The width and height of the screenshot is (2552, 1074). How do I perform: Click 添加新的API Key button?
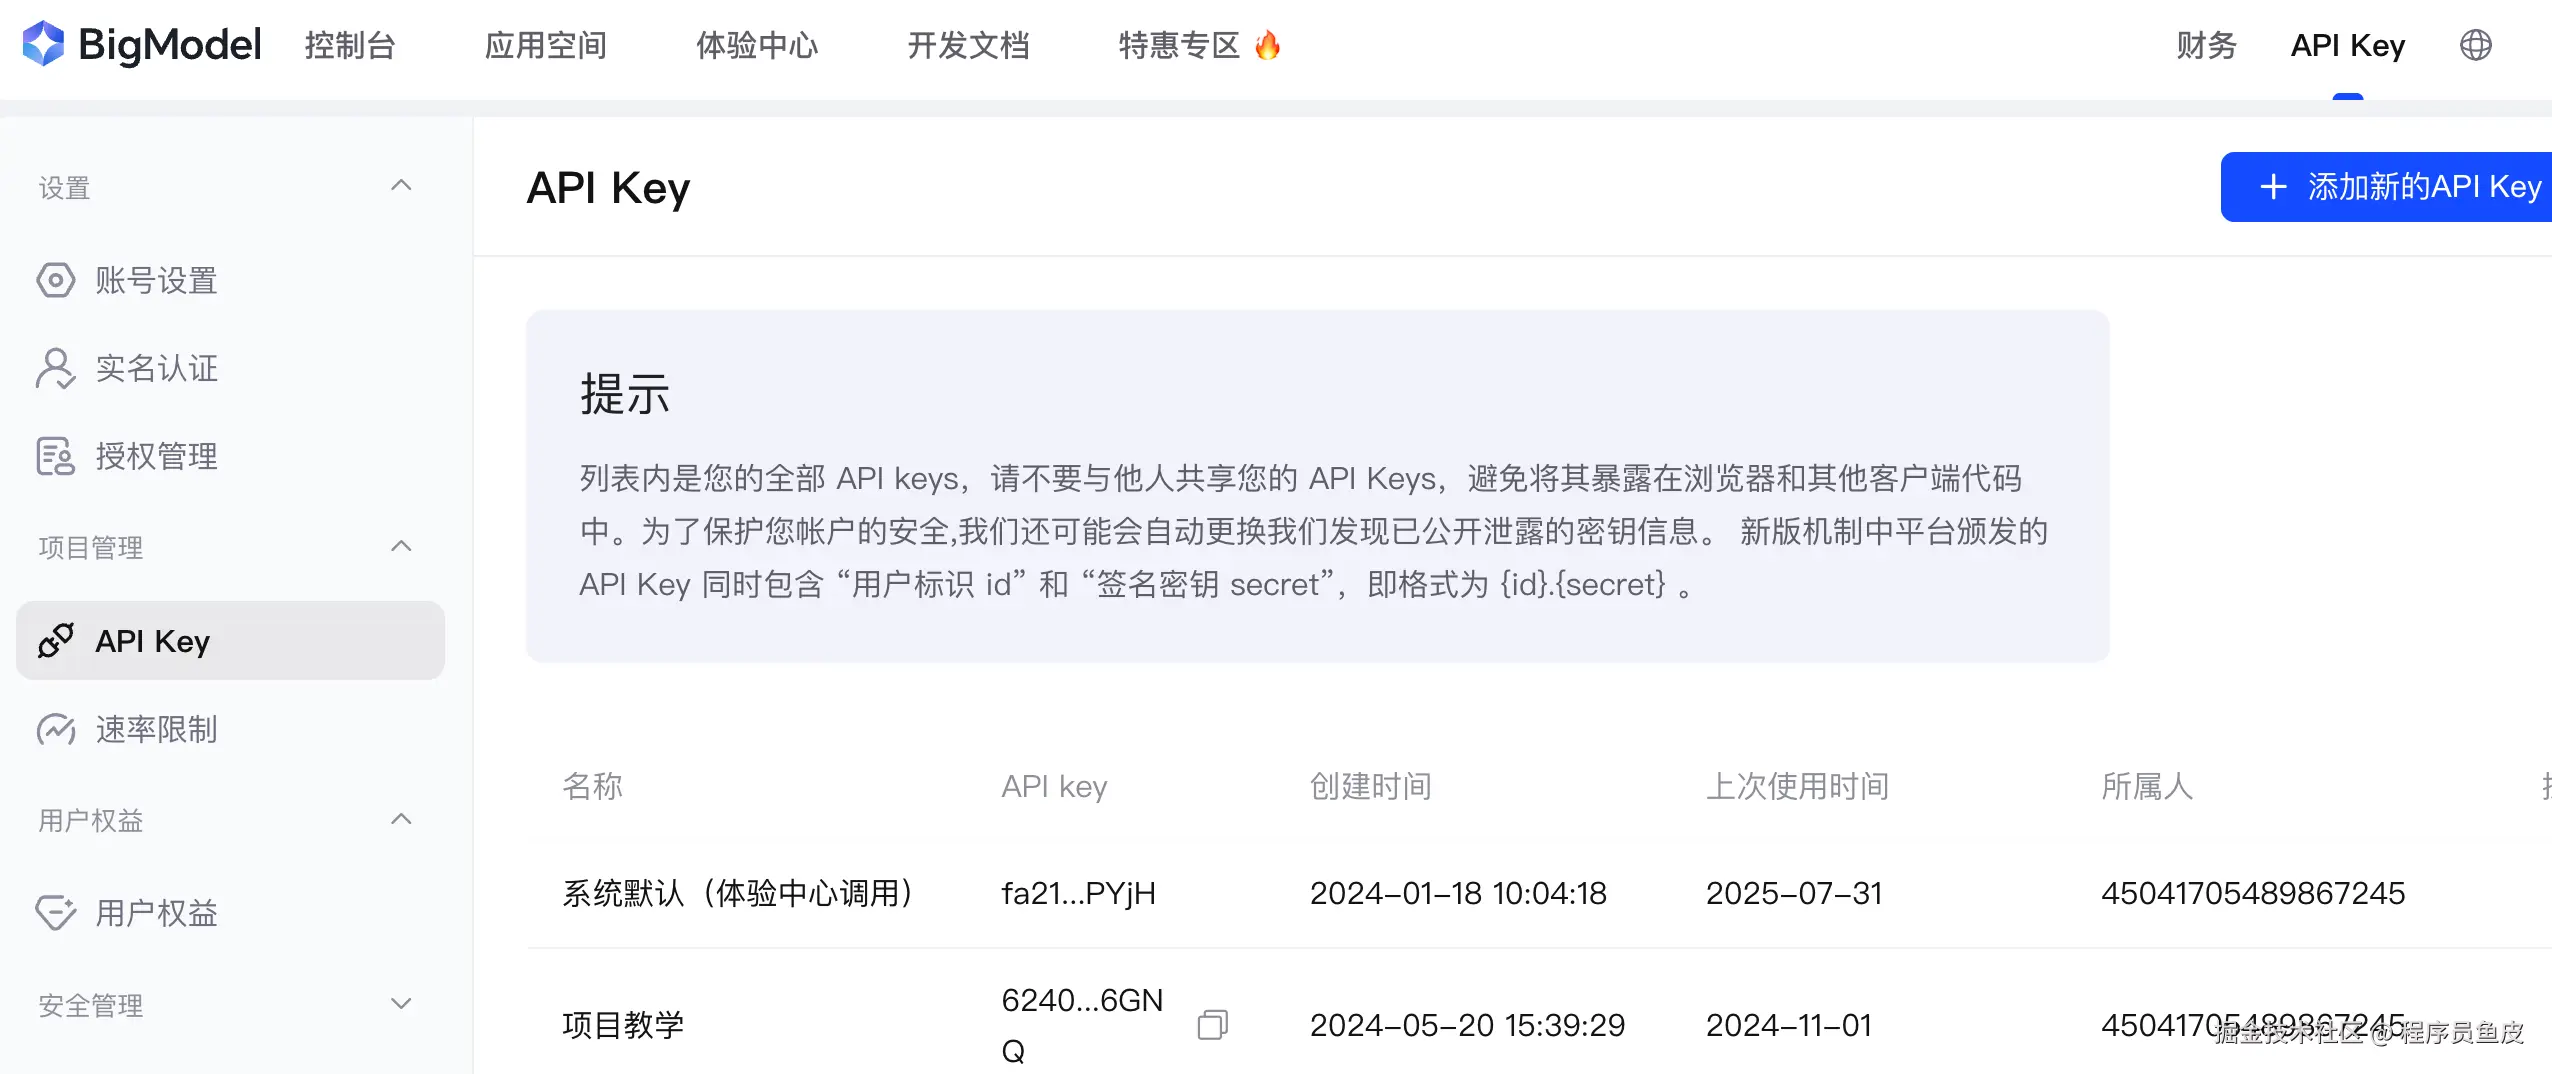pyautogui.click(x=2386, y=187)
